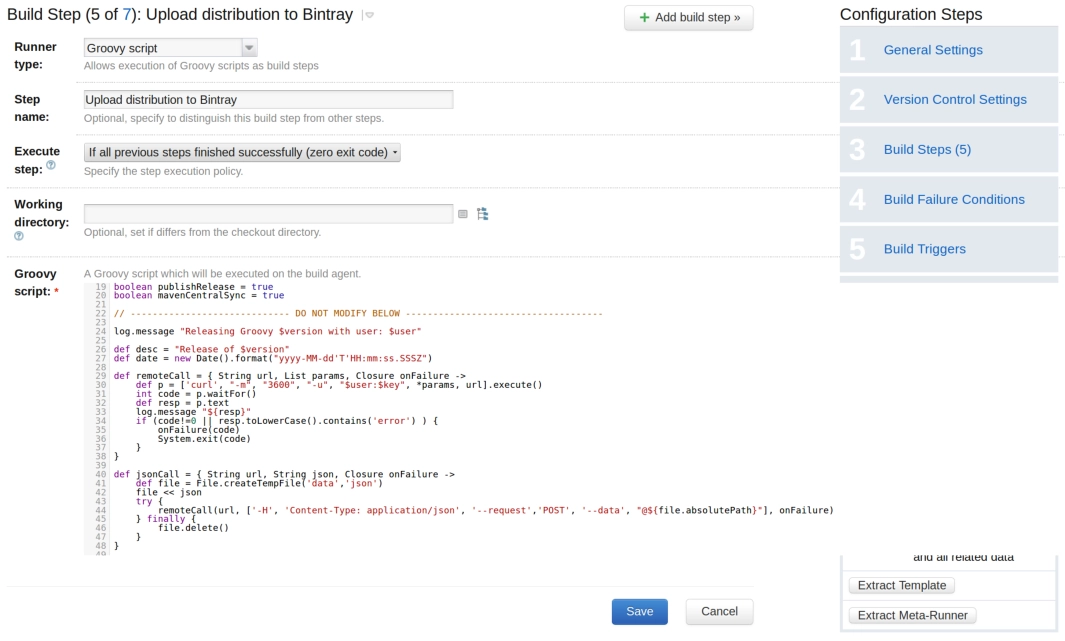Click the Add build step button
This screenshot has width=1065, height=641.
tap(689, 18)
